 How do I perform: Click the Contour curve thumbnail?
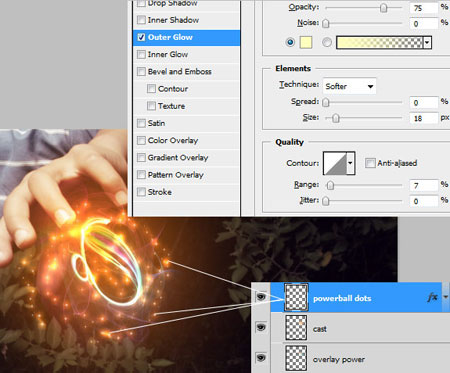pyautogui.click(x=335, y=163)
